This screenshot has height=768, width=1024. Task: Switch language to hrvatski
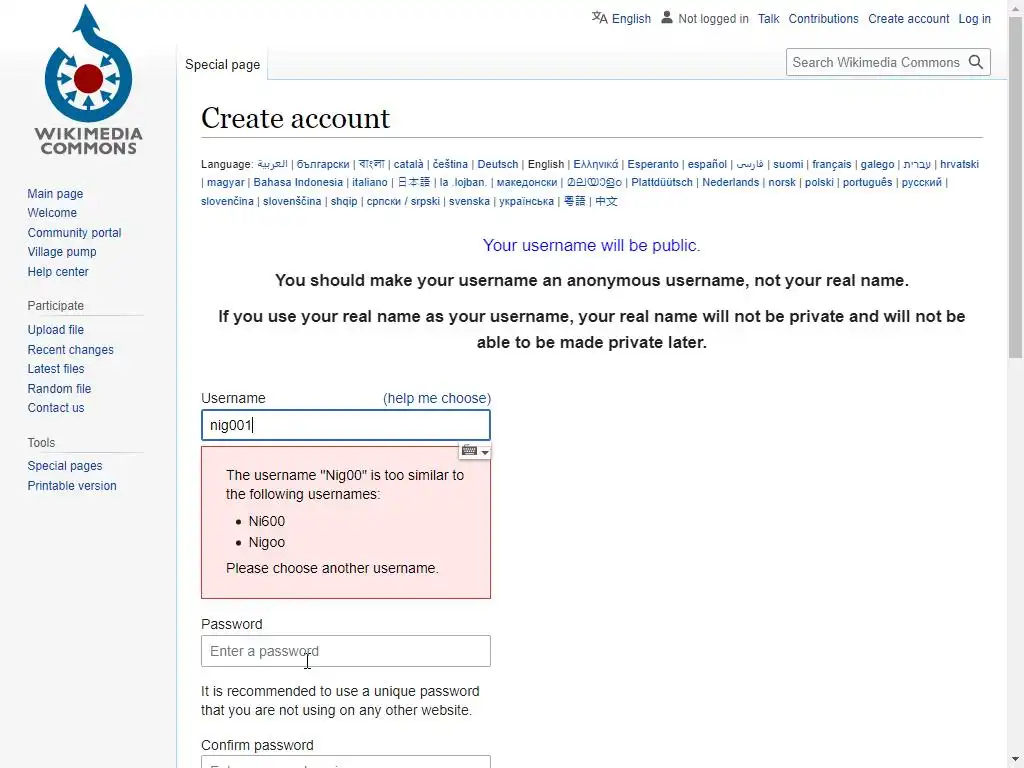pyautogui.click(x=959, y=164)
